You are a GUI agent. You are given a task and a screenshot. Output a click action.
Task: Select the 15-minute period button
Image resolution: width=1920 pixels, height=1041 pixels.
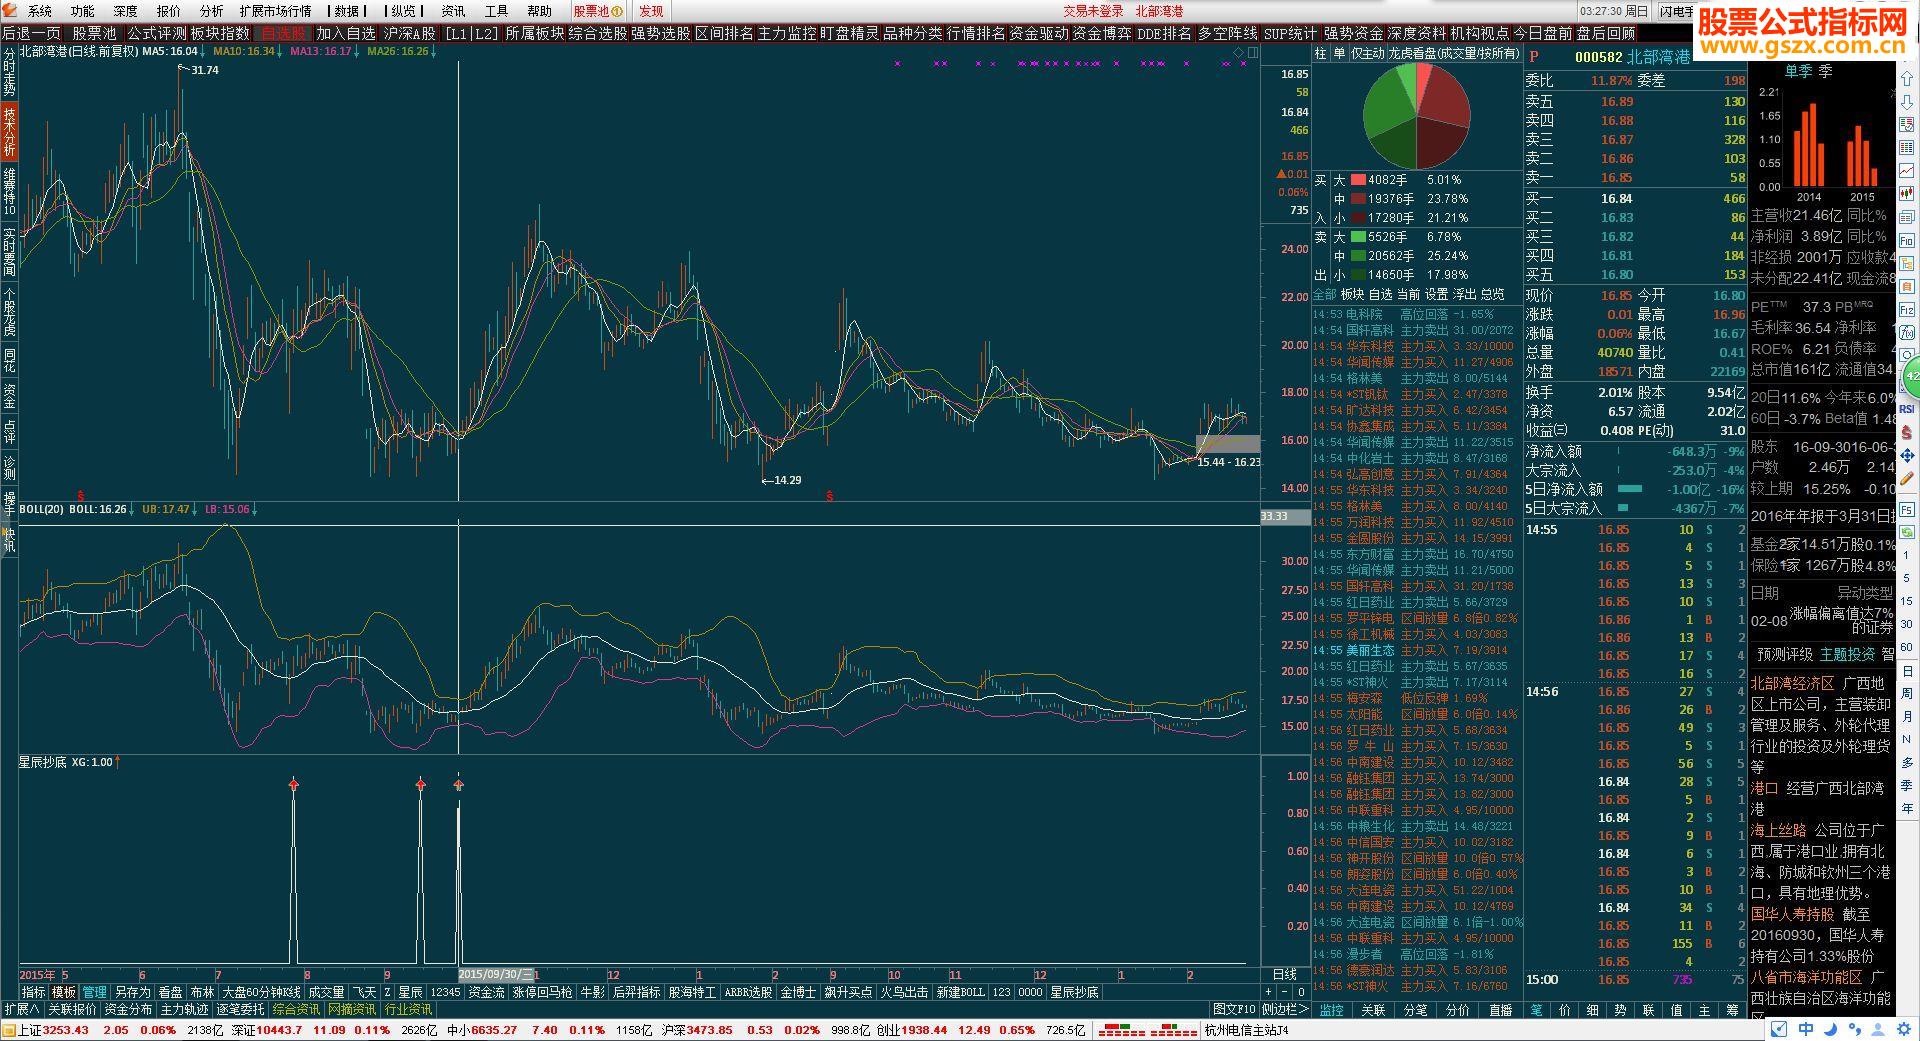[x=1907, y=601]
